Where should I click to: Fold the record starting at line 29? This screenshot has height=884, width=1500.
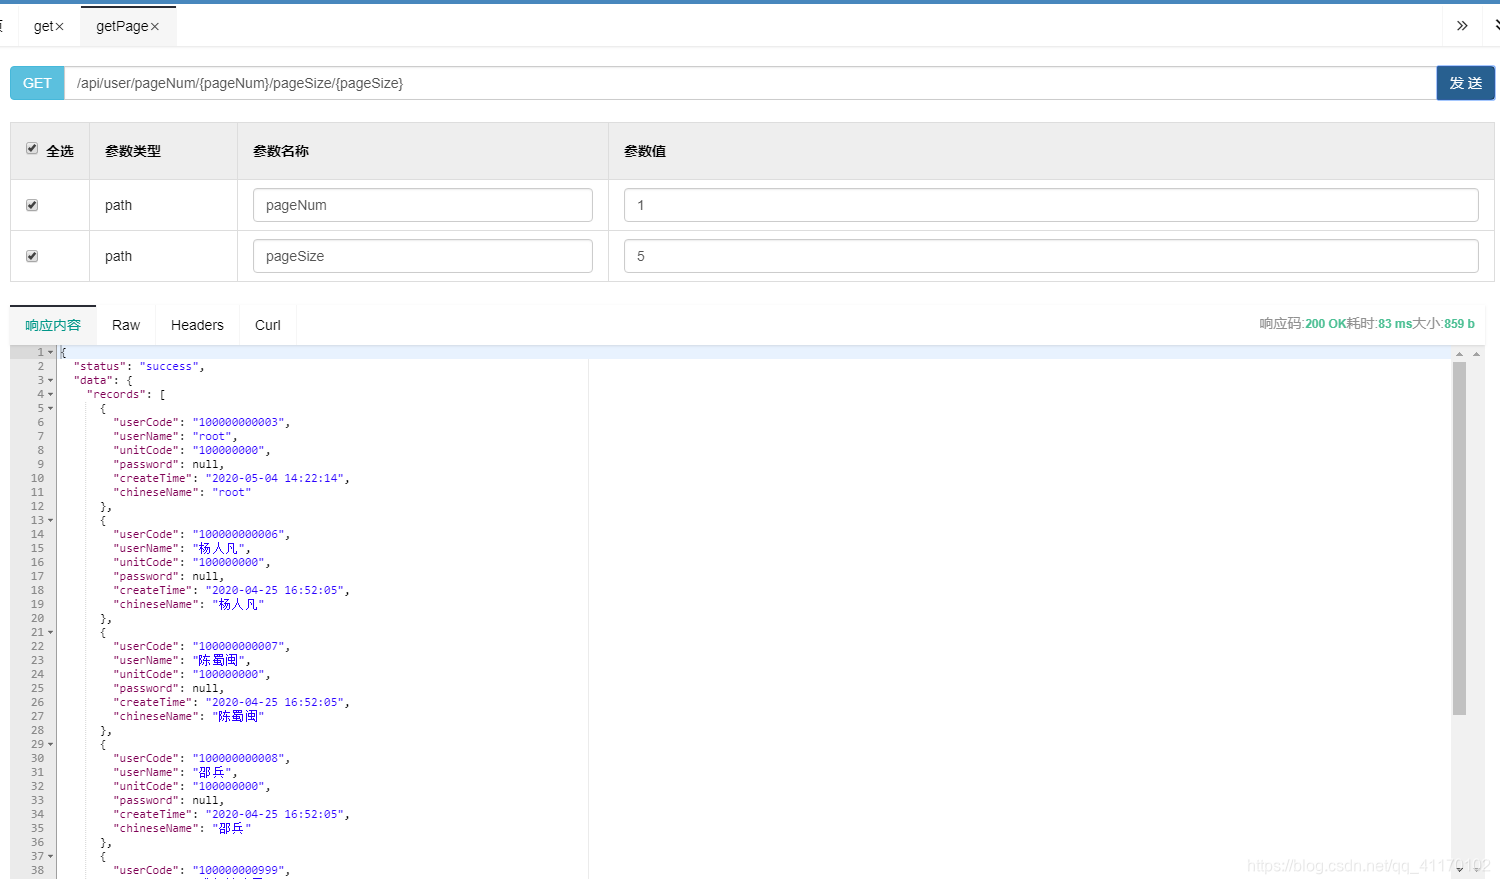51,744
